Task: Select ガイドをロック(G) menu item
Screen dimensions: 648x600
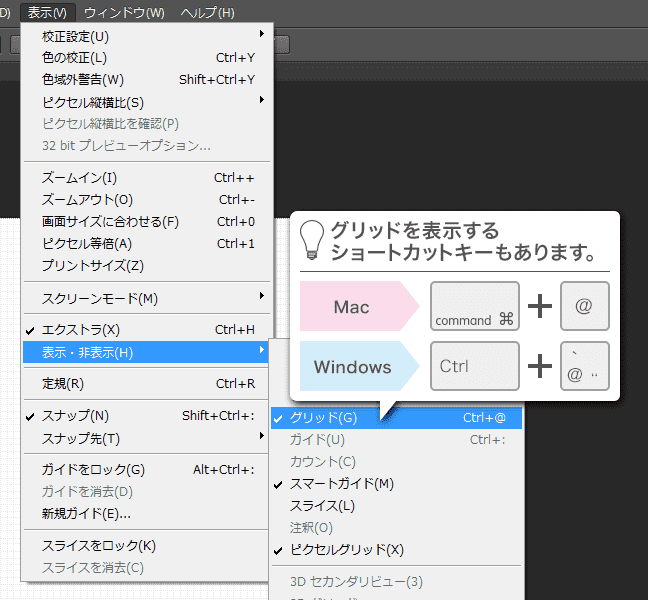Action: click(x=93, y=470)
